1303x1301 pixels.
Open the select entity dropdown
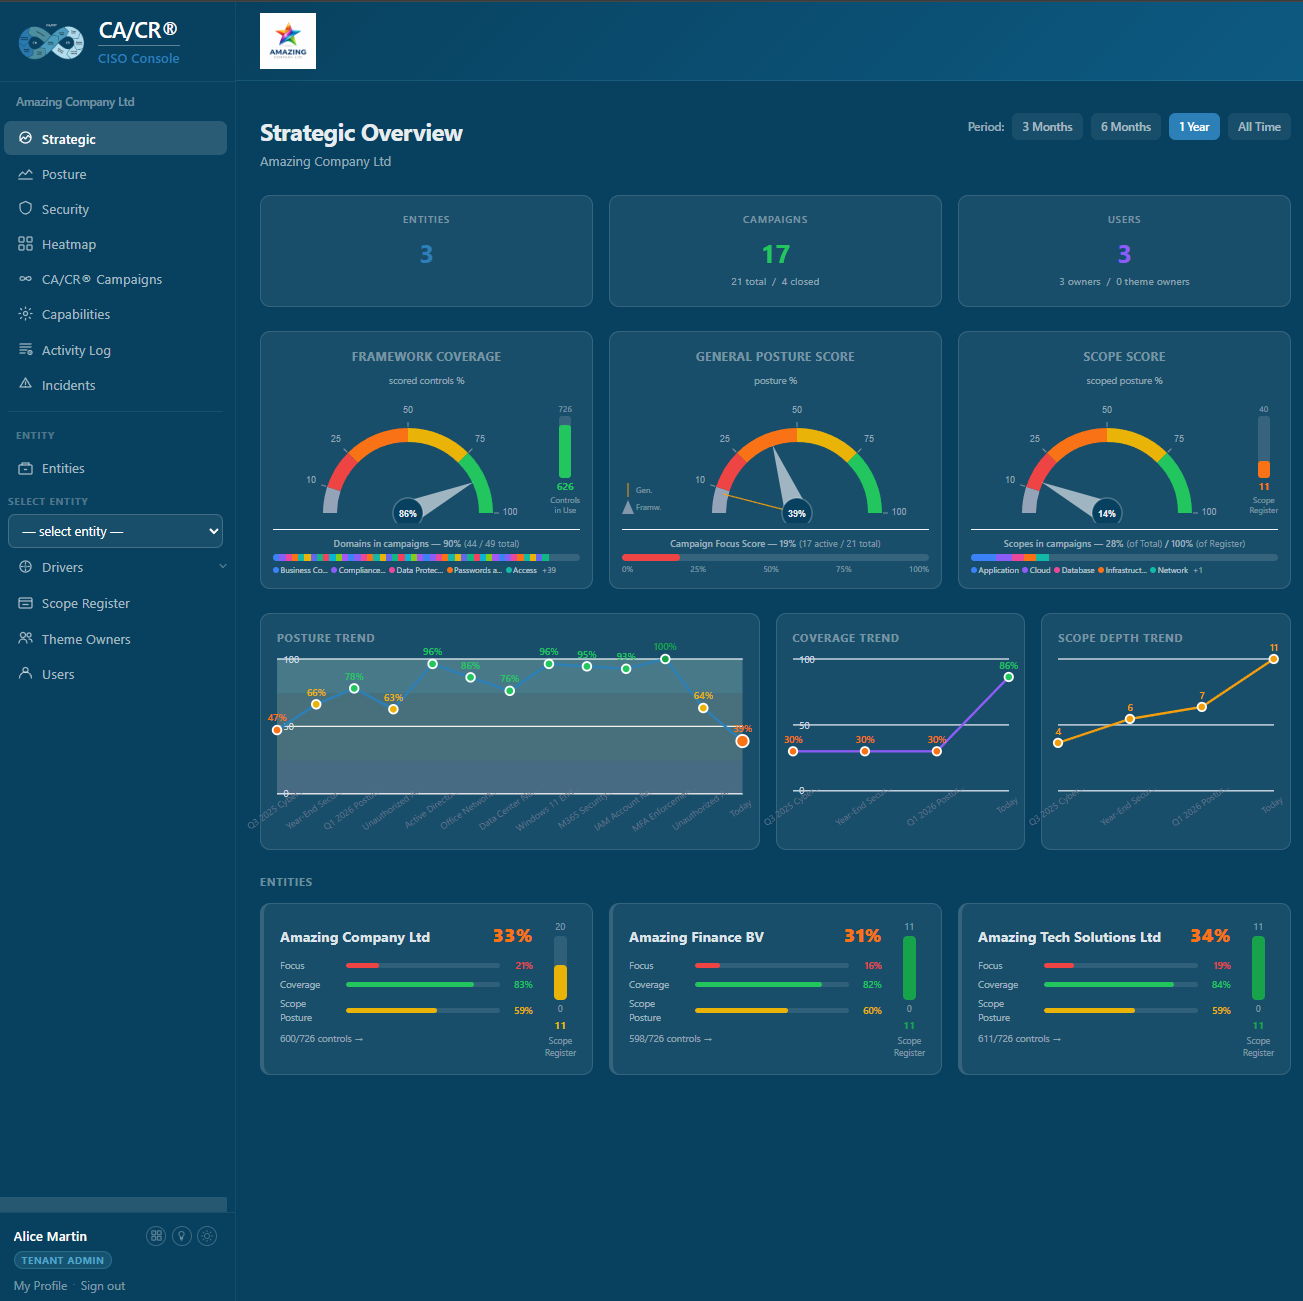point(115,531)
